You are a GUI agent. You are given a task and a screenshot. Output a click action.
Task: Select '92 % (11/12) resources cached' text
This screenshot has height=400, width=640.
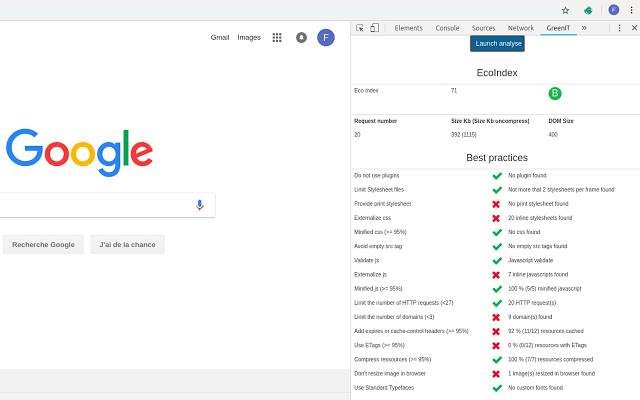pos(546,331)
